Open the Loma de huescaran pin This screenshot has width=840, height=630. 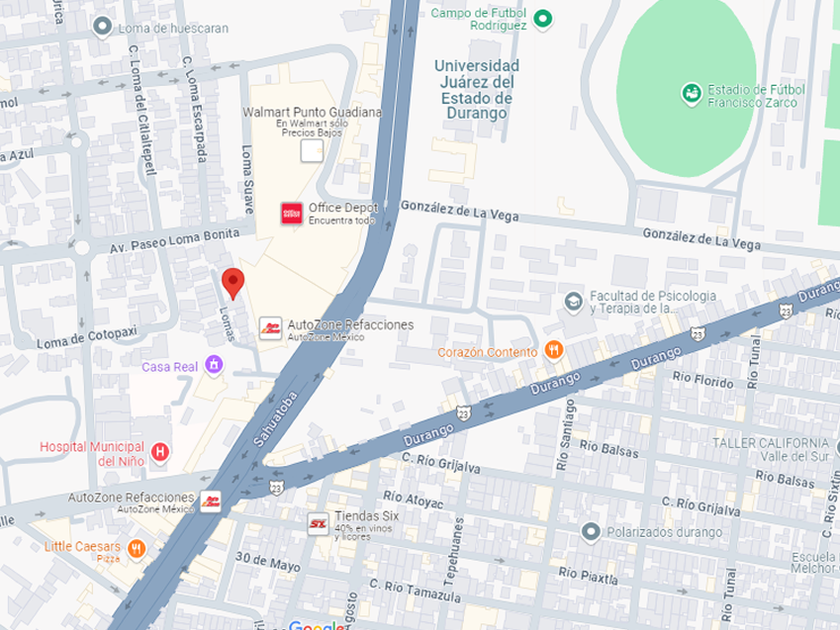[x=102, y=27]
